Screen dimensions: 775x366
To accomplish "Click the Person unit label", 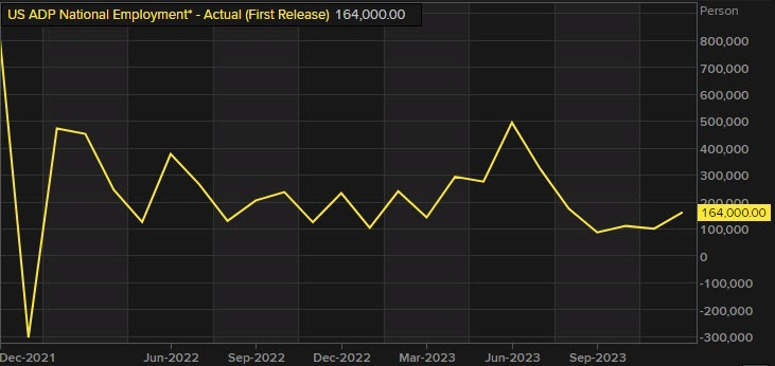I will pos(719,11).
